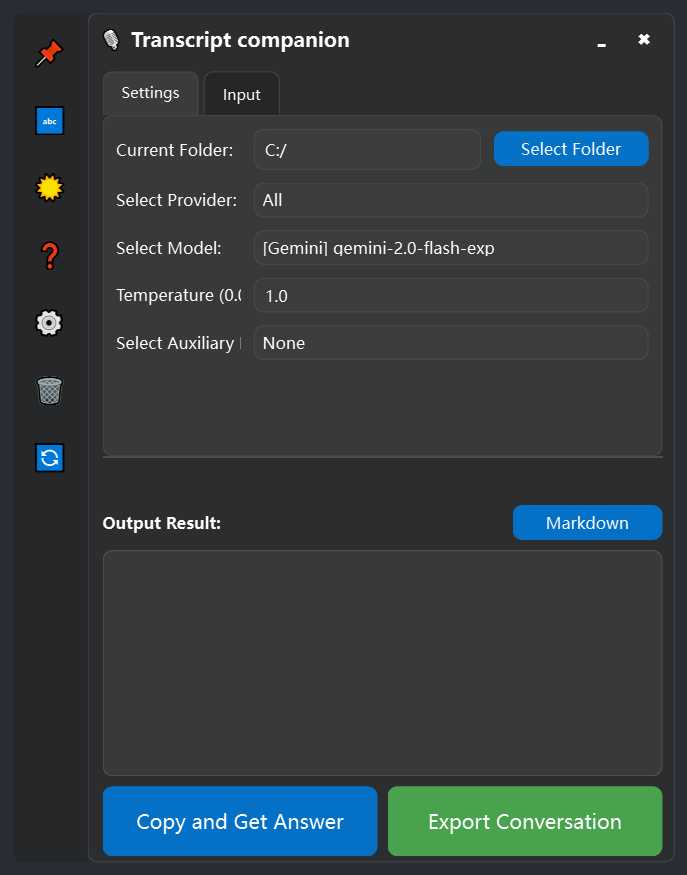Expand the Select Model dropdown

(451, 248)
